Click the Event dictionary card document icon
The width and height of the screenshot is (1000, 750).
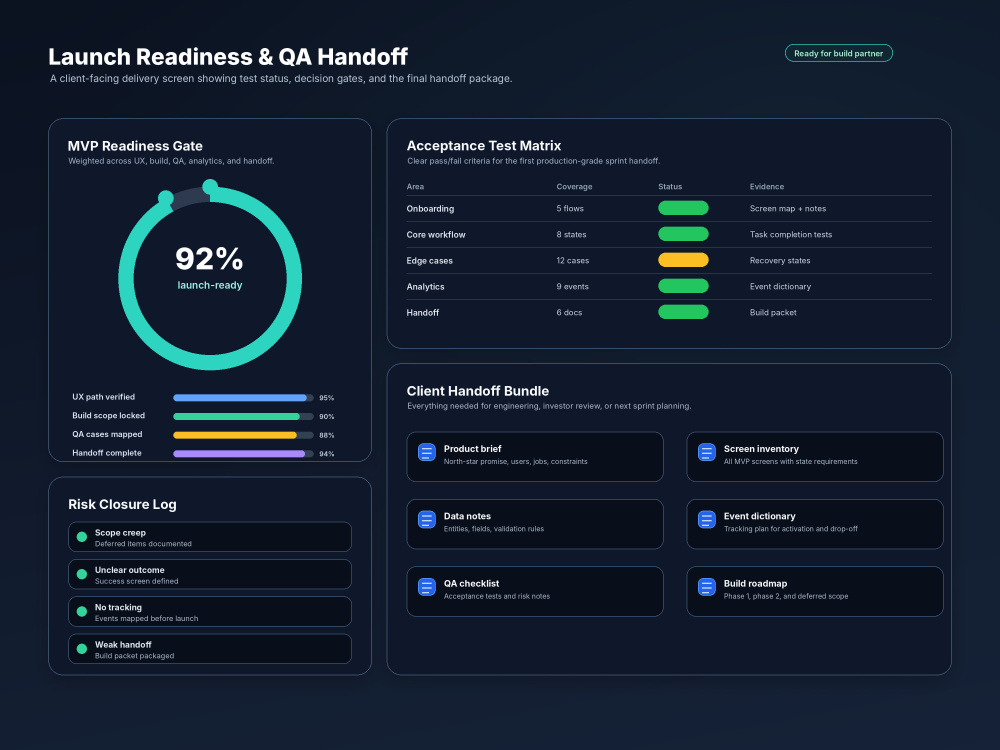pos(707,520)
